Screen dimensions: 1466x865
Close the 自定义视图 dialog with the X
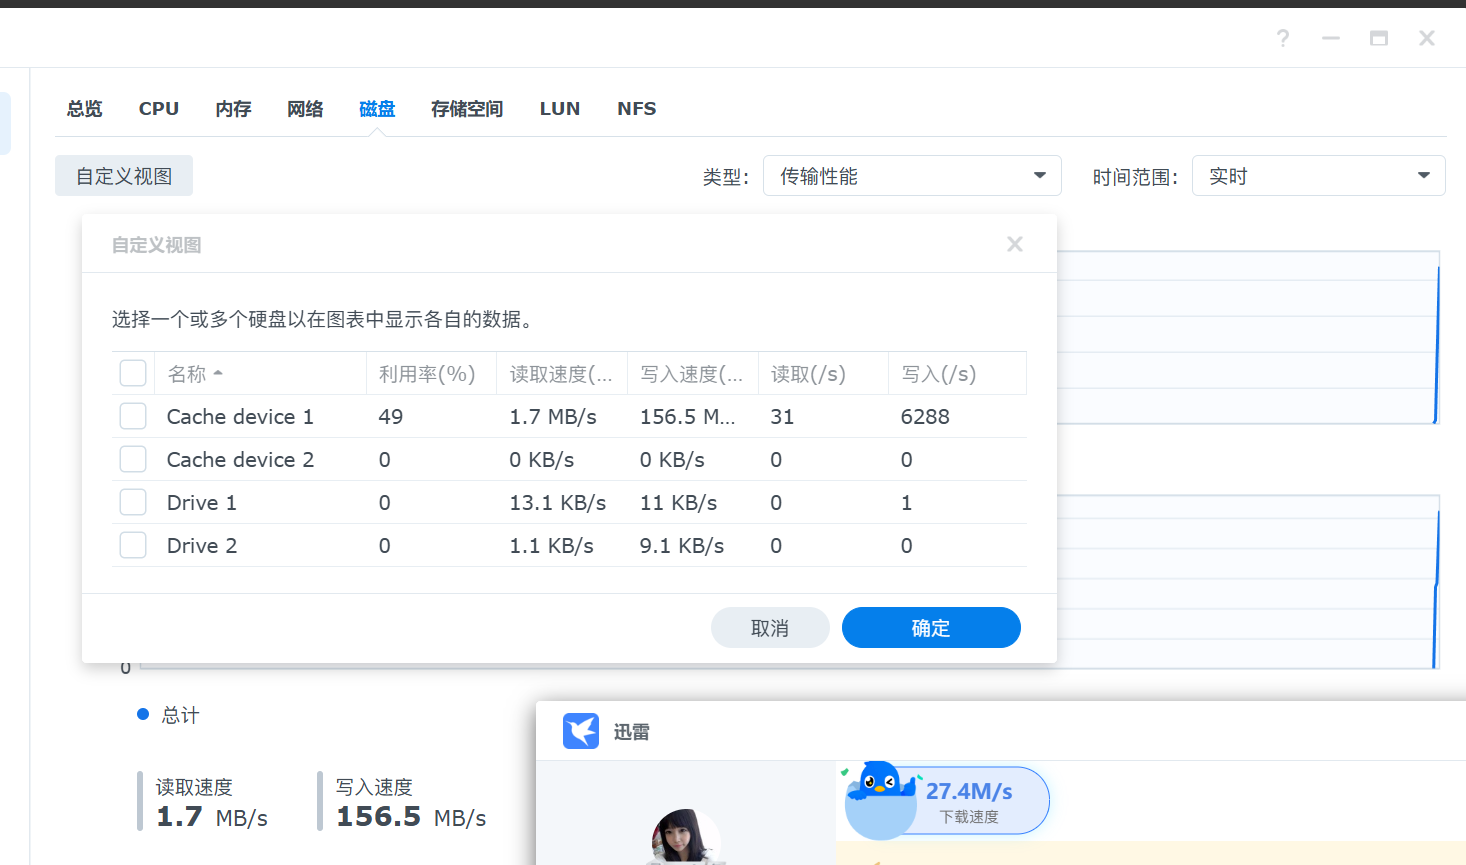(x=1014, y=243)
